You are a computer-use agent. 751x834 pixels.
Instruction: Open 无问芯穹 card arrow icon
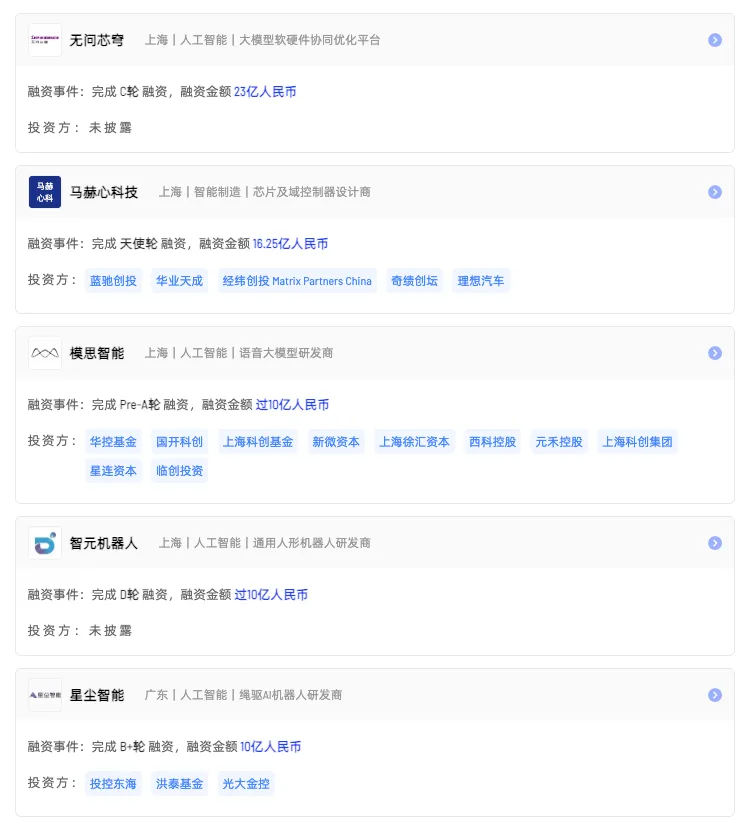(x=715, y=40)
